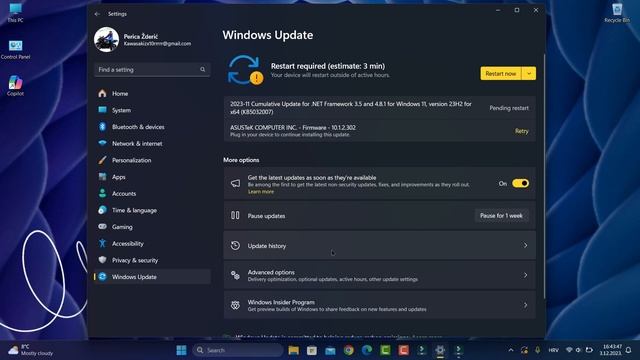Open Recycle Bin desktop icon
Screen dimensions: 640x360
[x=617, y=13]
